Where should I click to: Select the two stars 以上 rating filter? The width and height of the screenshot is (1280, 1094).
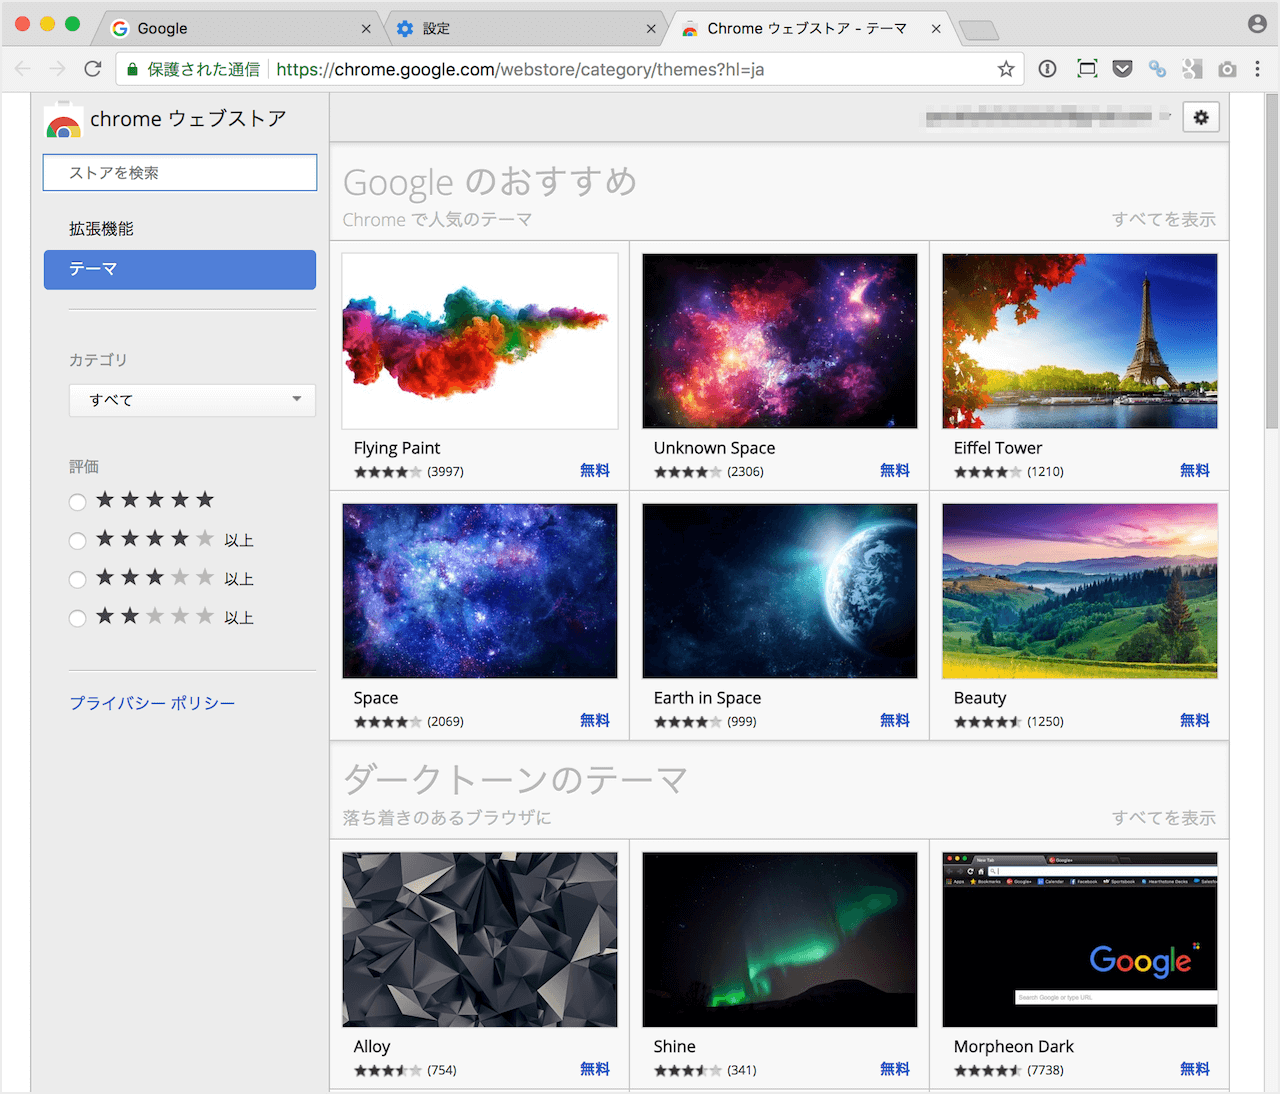click(x=77, y=619)
